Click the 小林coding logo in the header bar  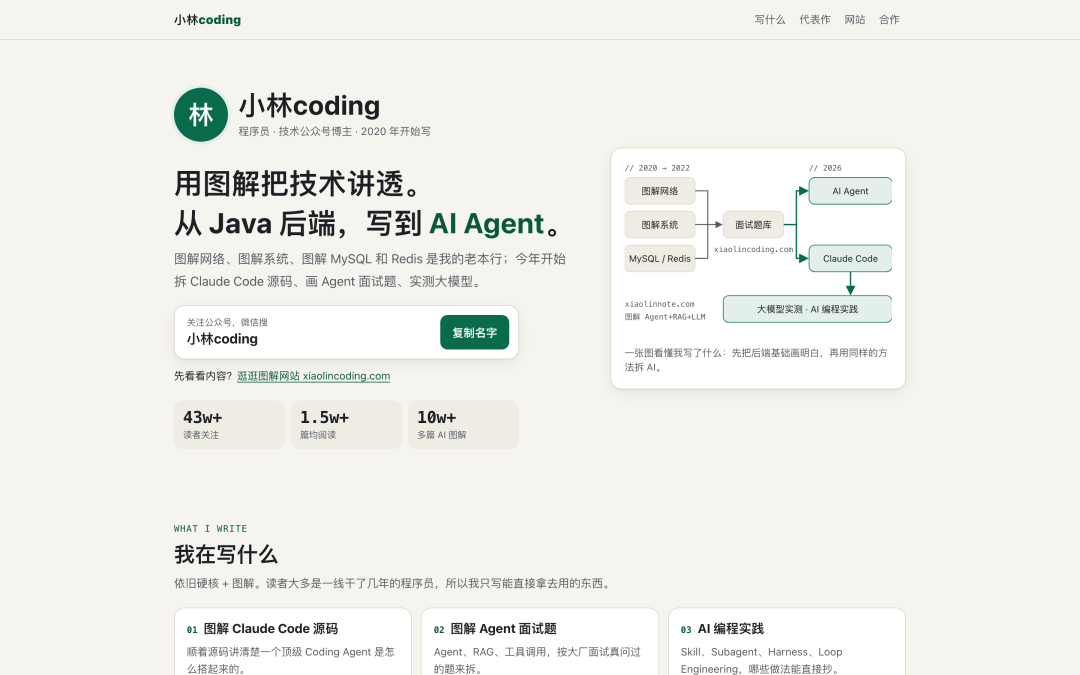[207, 20]
